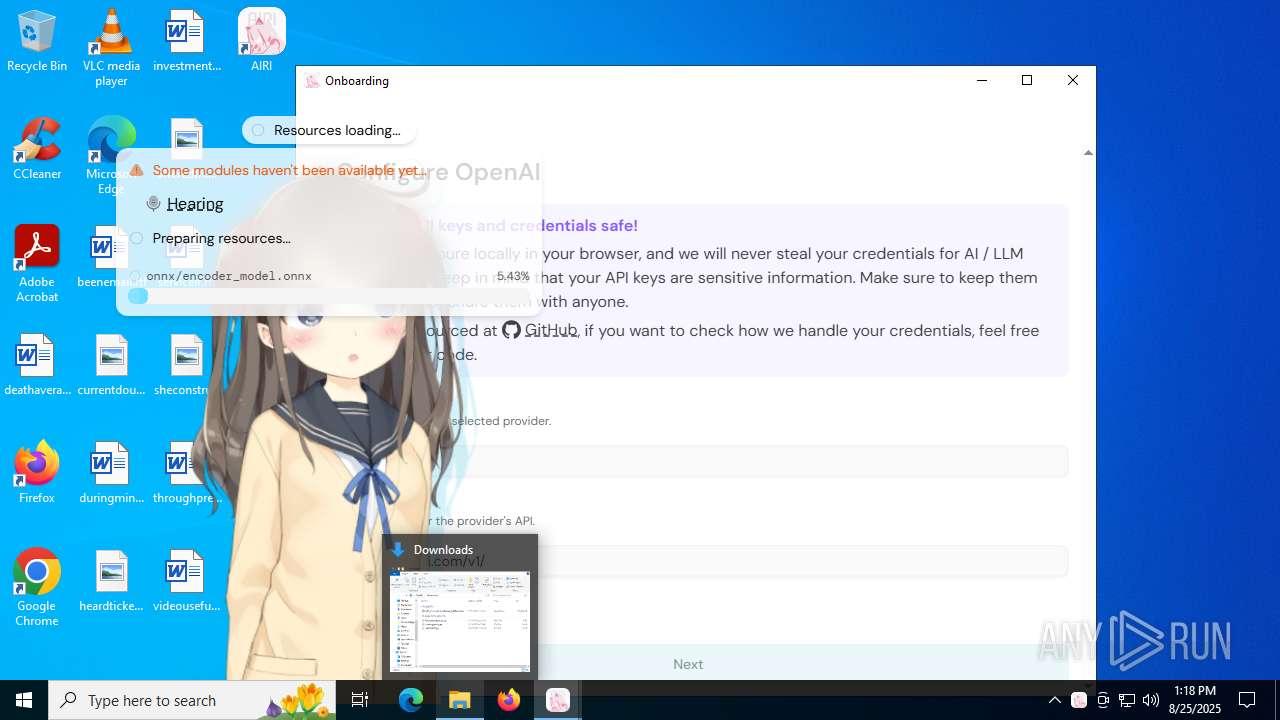The width and height of the screenshot is (1280, 720).
Task: Open the Windows Start menu
Action: (x=24, y=700)
